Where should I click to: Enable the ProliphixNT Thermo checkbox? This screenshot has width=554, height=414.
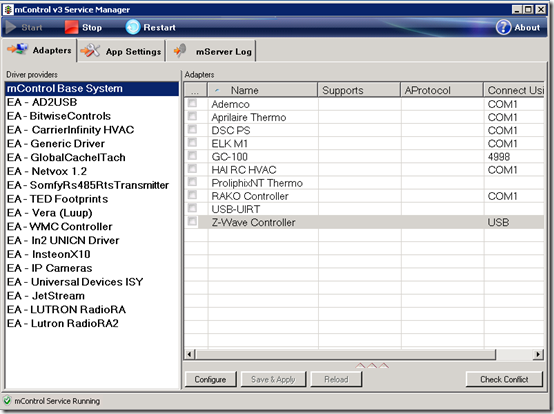point(192,182)
